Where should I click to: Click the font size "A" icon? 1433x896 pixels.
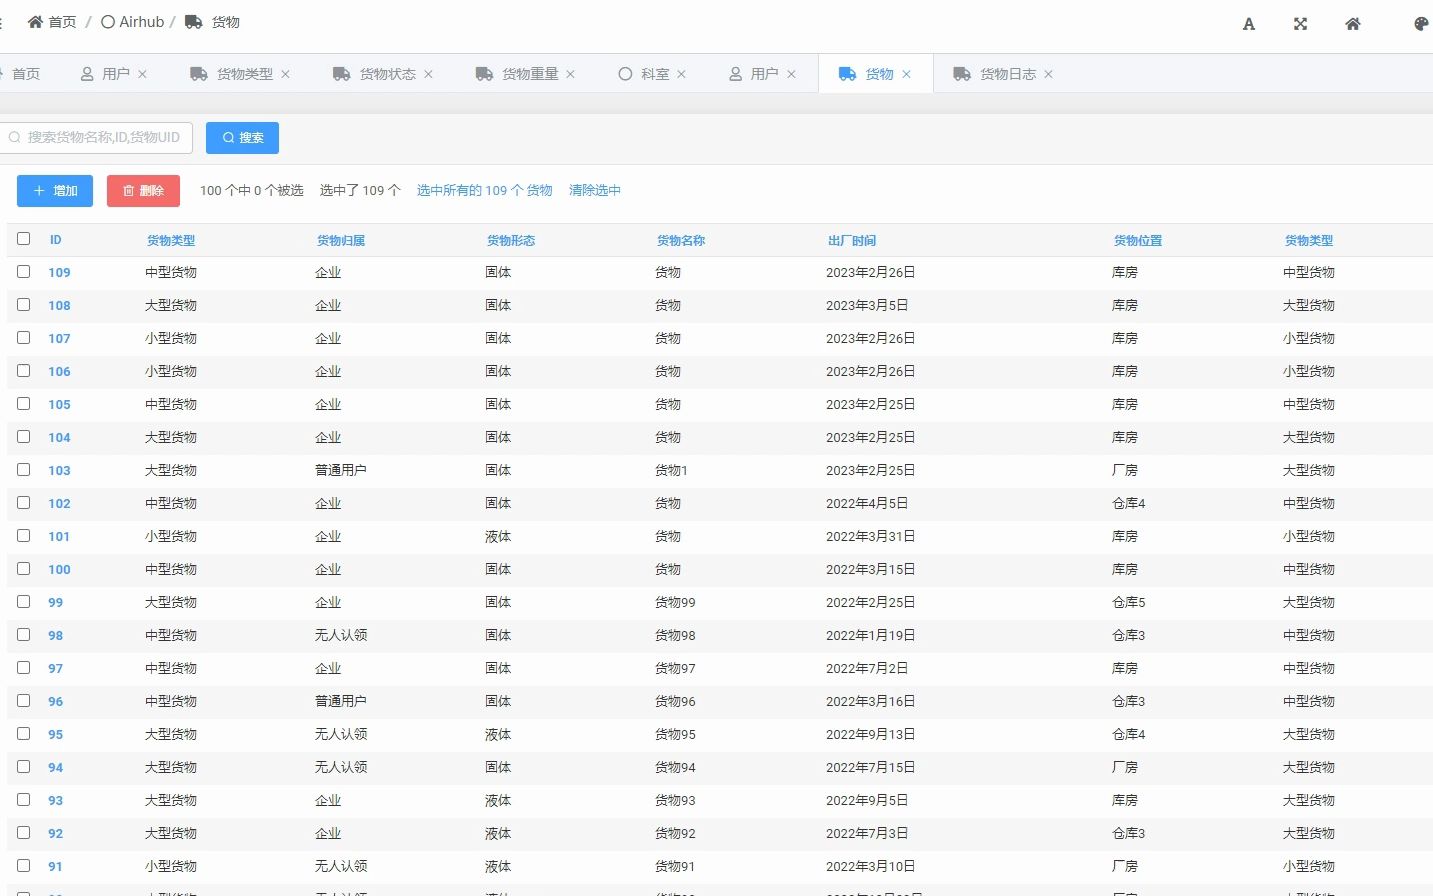pyautogui.click(x=1248, y=23)
